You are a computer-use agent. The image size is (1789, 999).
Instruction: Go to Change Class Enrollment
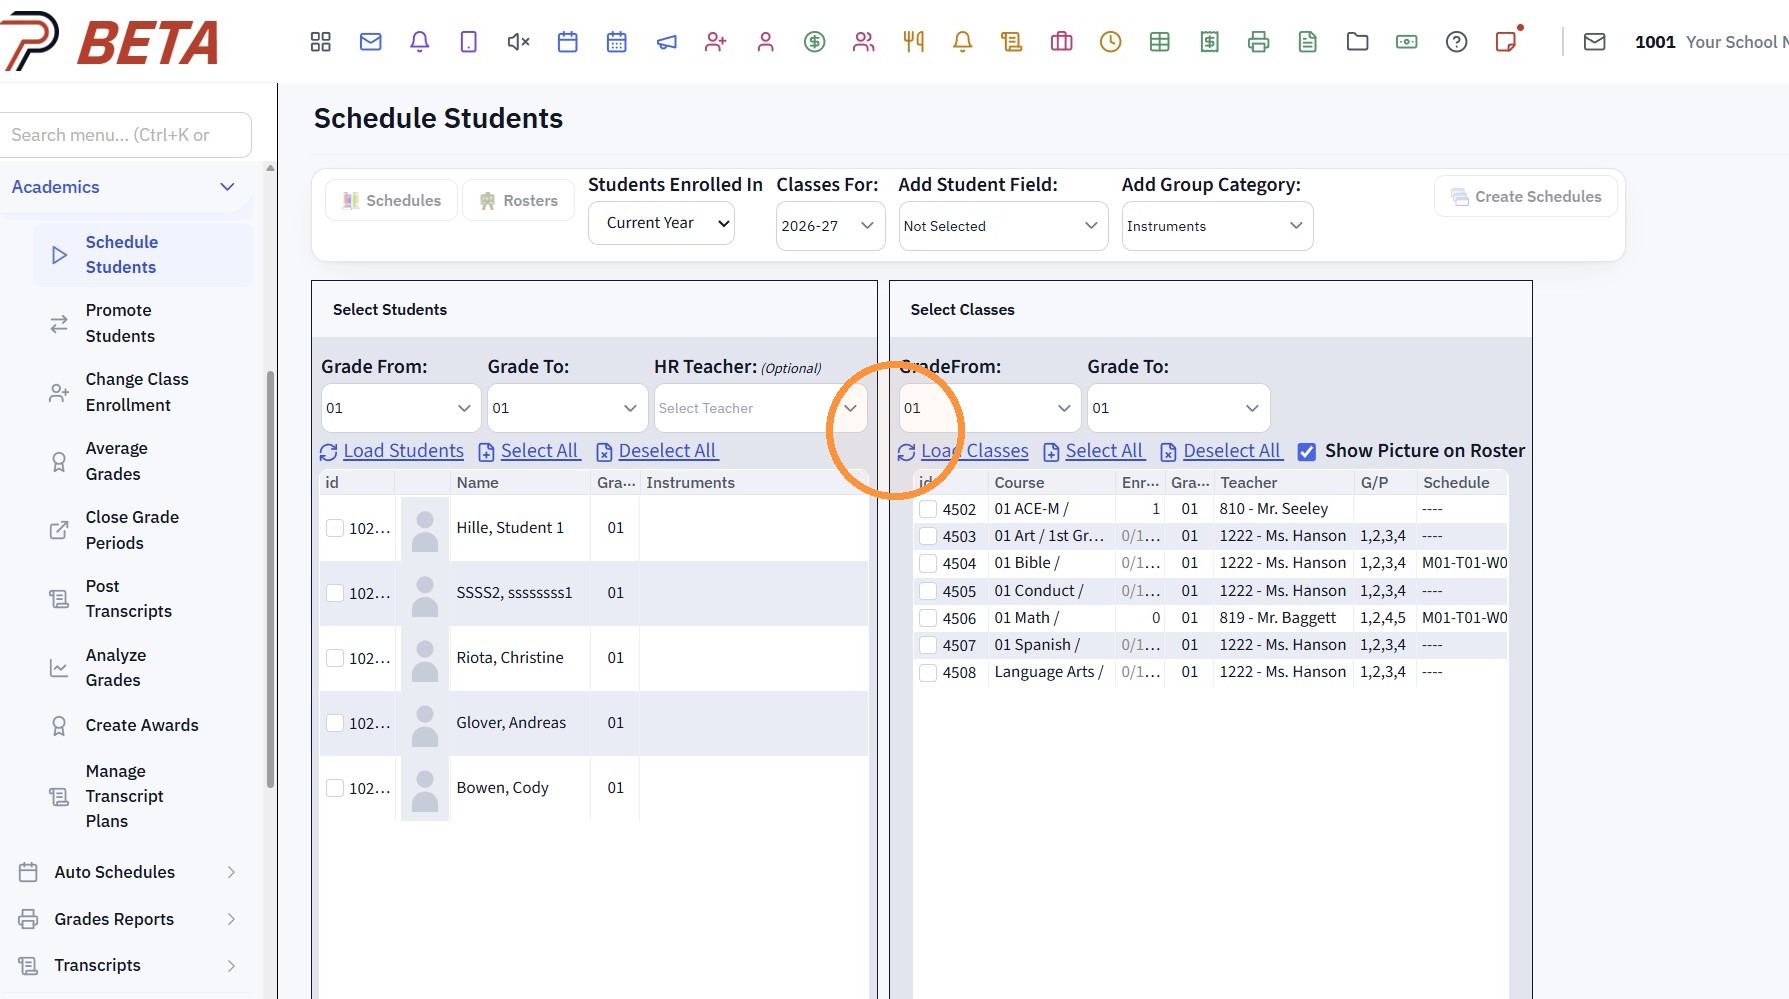(143, 392)
